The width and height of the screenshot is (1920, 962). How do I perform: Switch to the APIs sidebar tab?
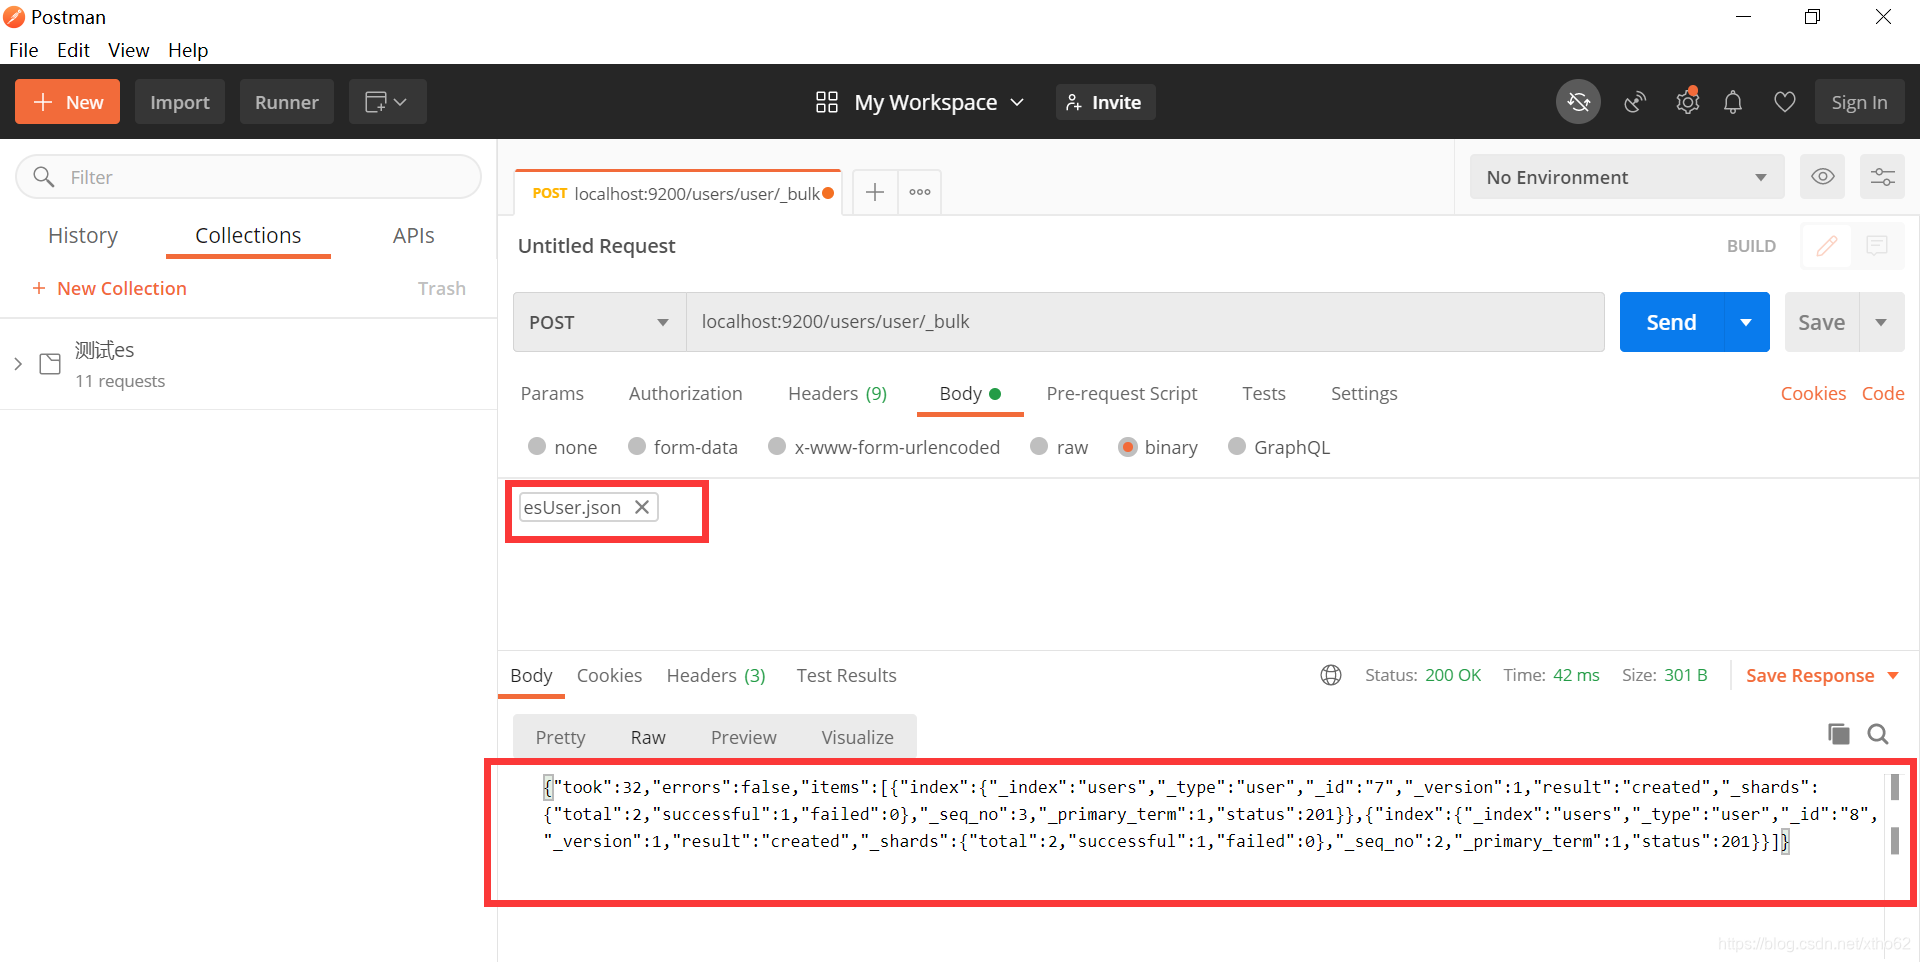[x=413, y=235]
